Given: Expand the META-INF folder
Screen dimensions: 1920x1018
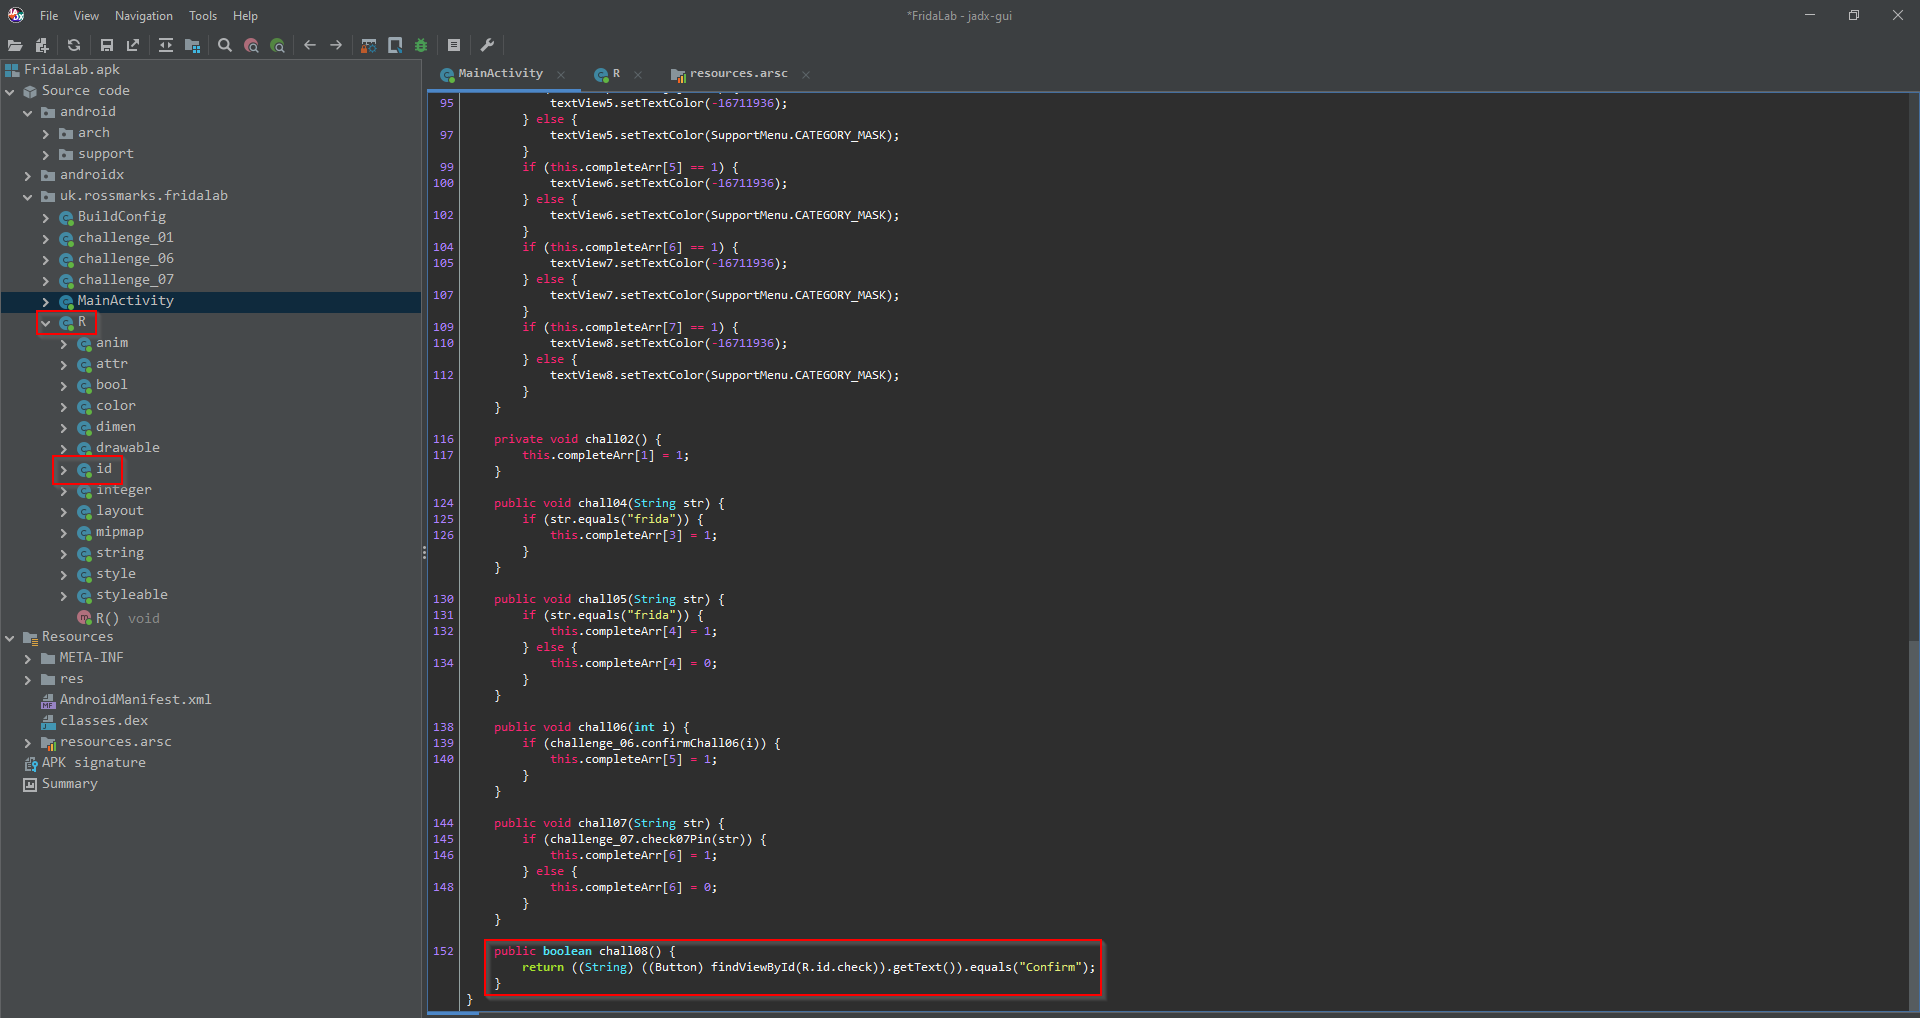Looking at the screenshot, I should point(28,658).
